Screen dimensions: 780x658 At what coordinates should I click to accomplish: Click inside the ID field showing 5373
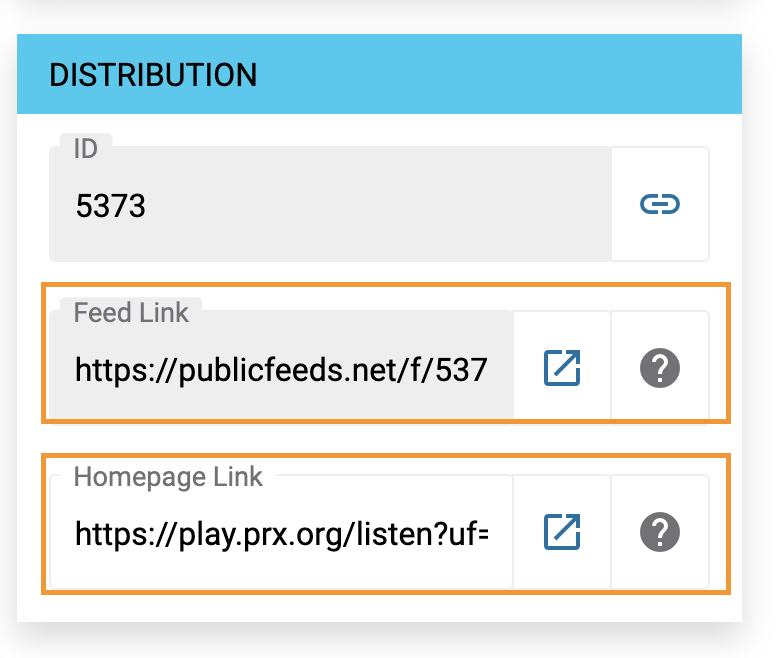[x=330, y=204]
